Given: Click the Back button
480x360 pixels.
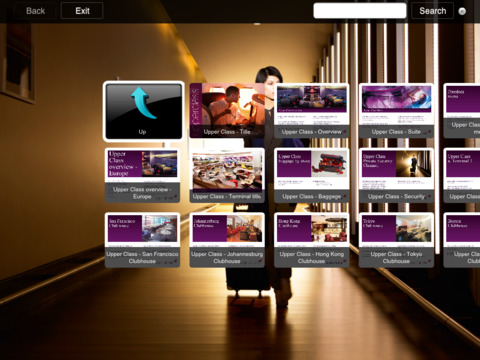Looking at the screenshot, I should point(35,11).
